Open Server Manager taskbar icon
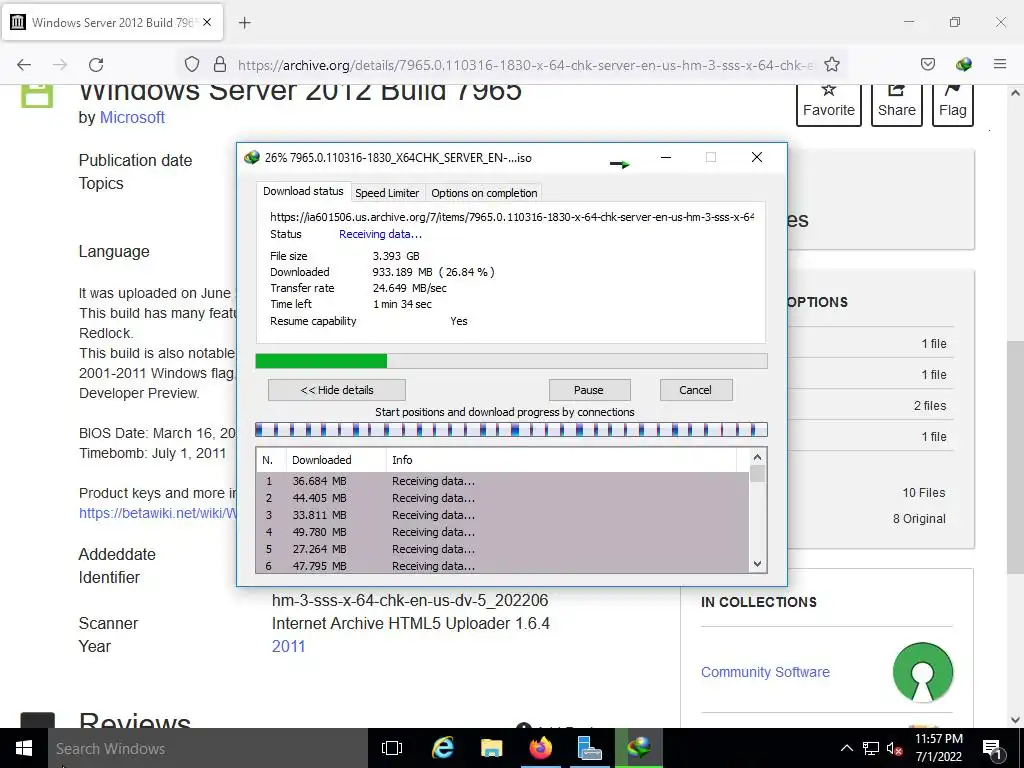Screen dimensions: 1024x768 590,748
